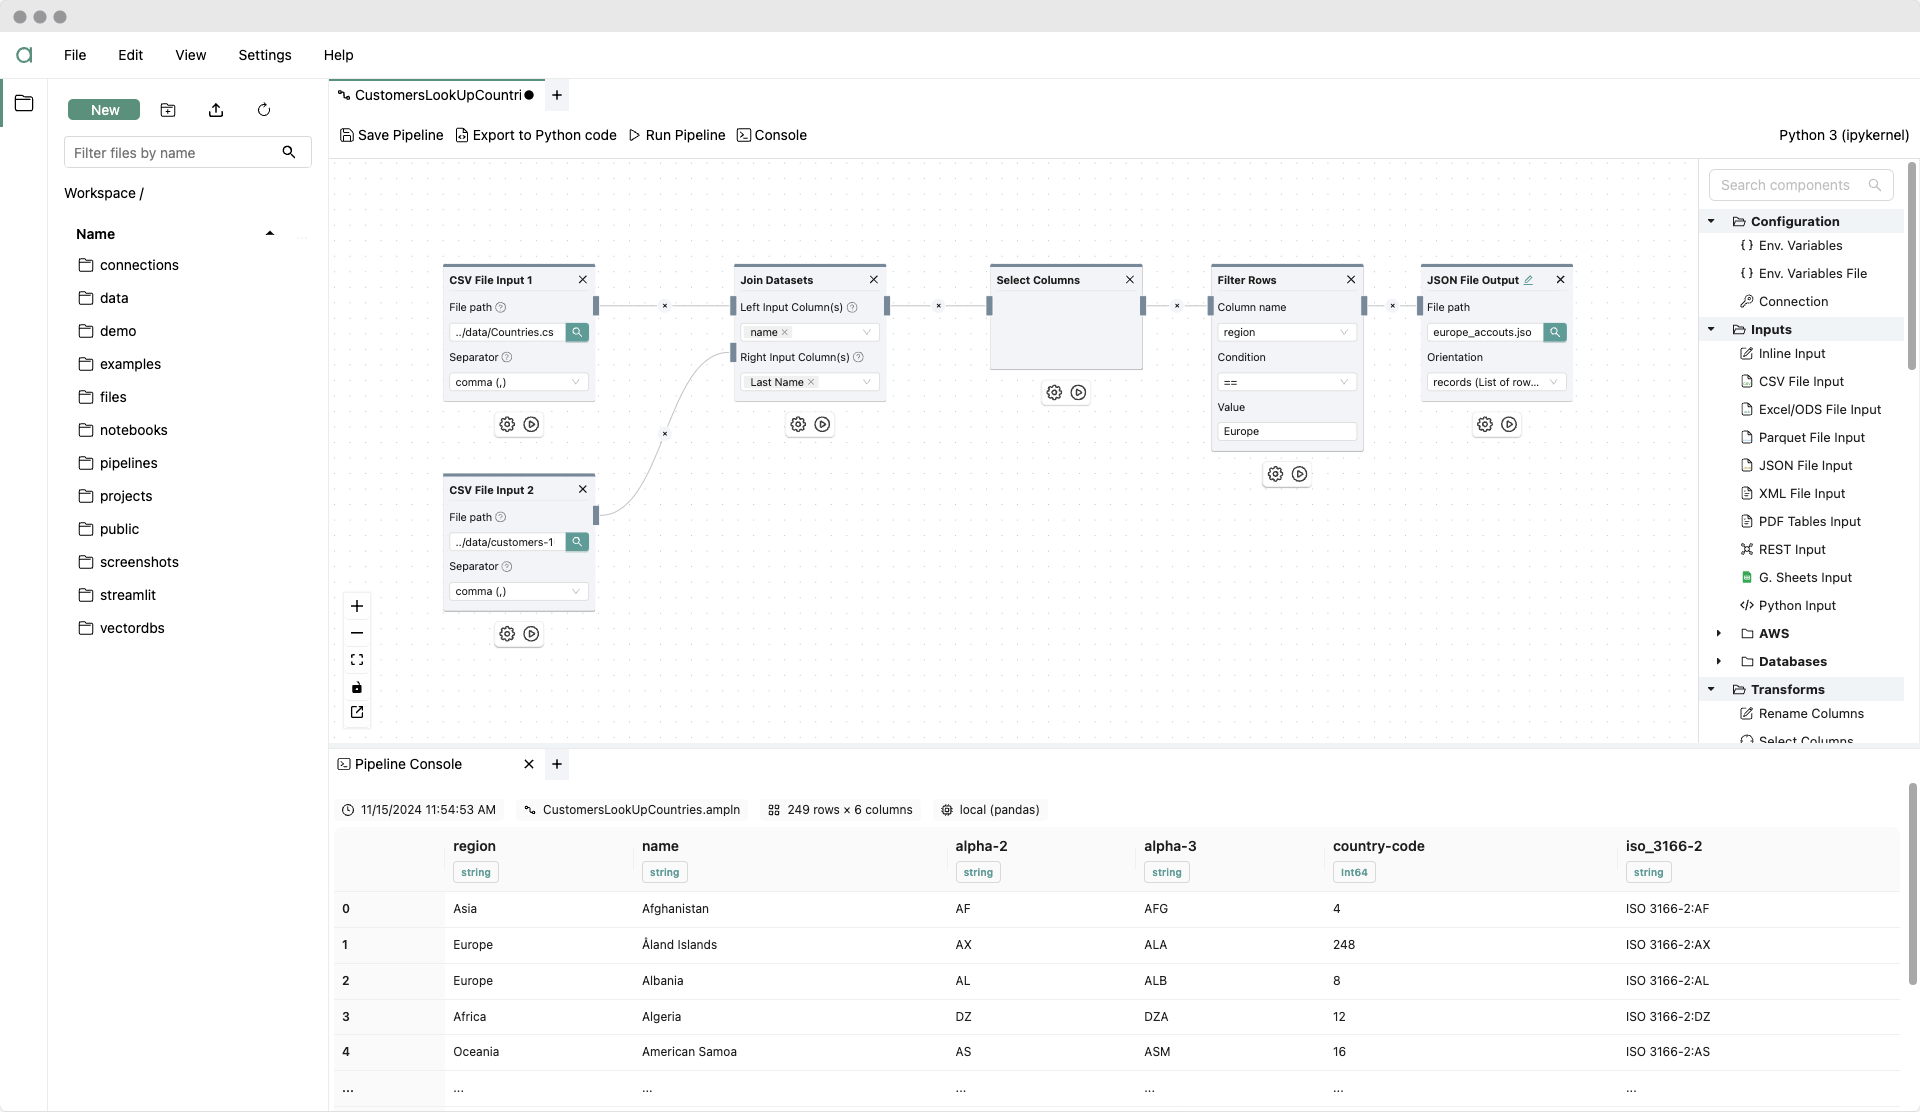Viewport: 1920px width, 1112px height.
Task: Expand the Databases components group
Action: (x=1719, y=661)
